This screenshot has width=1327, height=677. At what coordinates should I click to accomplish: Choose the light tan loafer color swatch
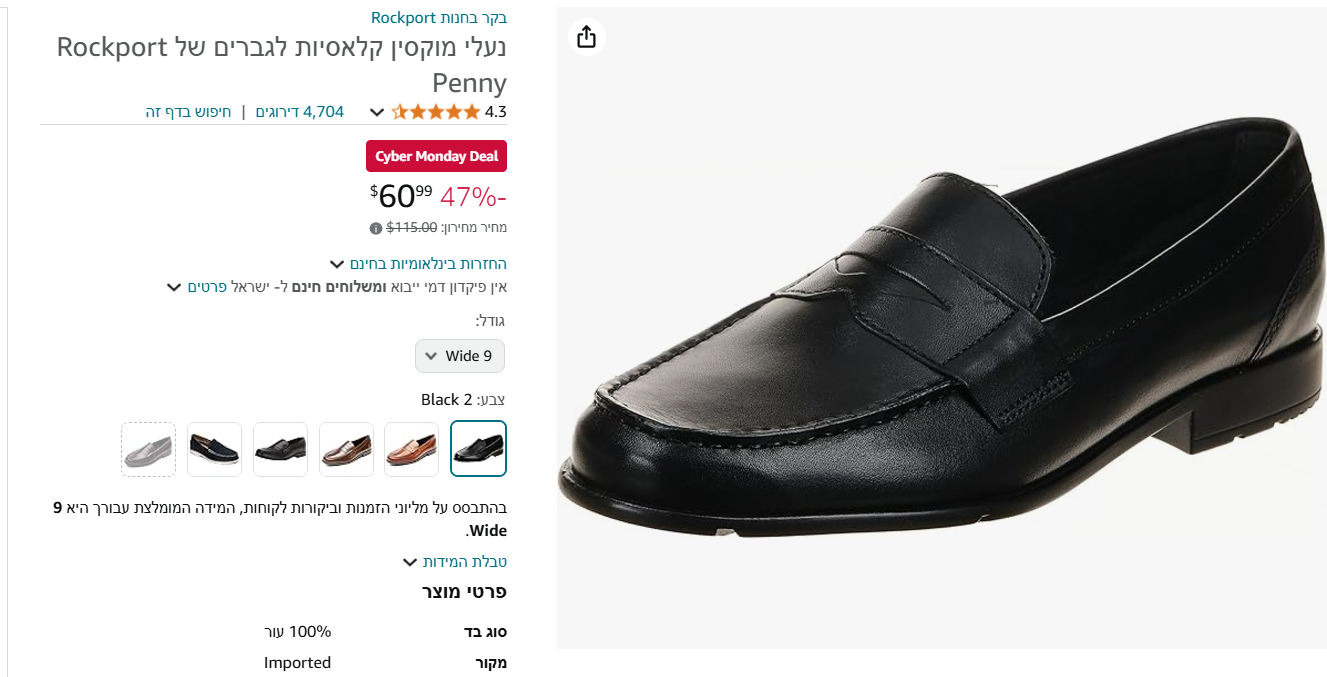[412, 449]
